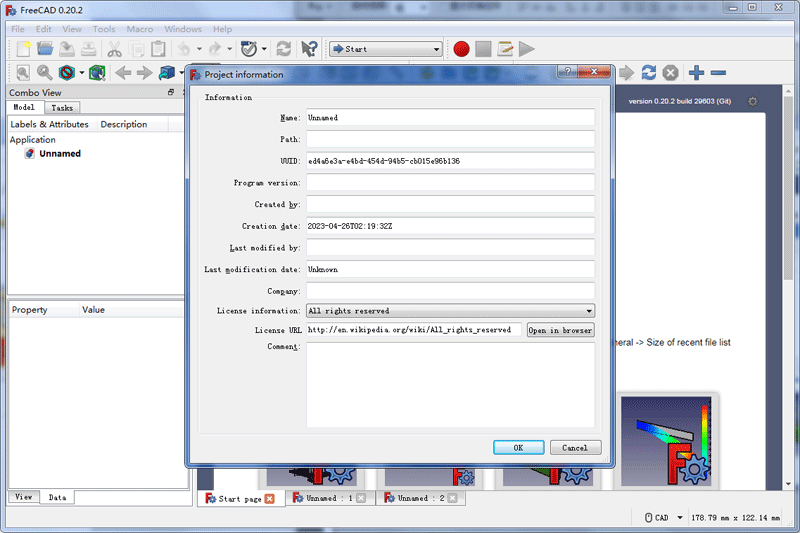800x533 pixels.
Task: Click into the Created by field
Action: [x=450, y=204]
